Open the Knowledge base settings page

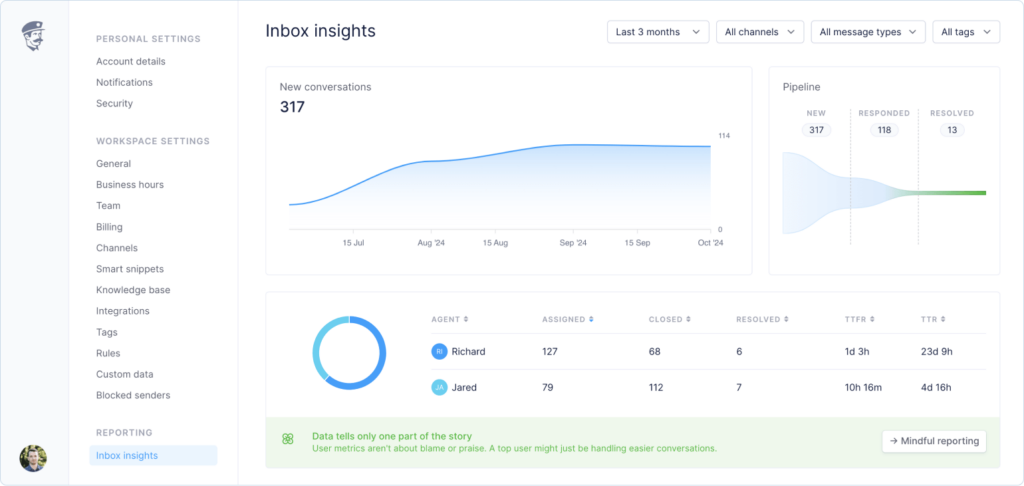tap(133, 290)
